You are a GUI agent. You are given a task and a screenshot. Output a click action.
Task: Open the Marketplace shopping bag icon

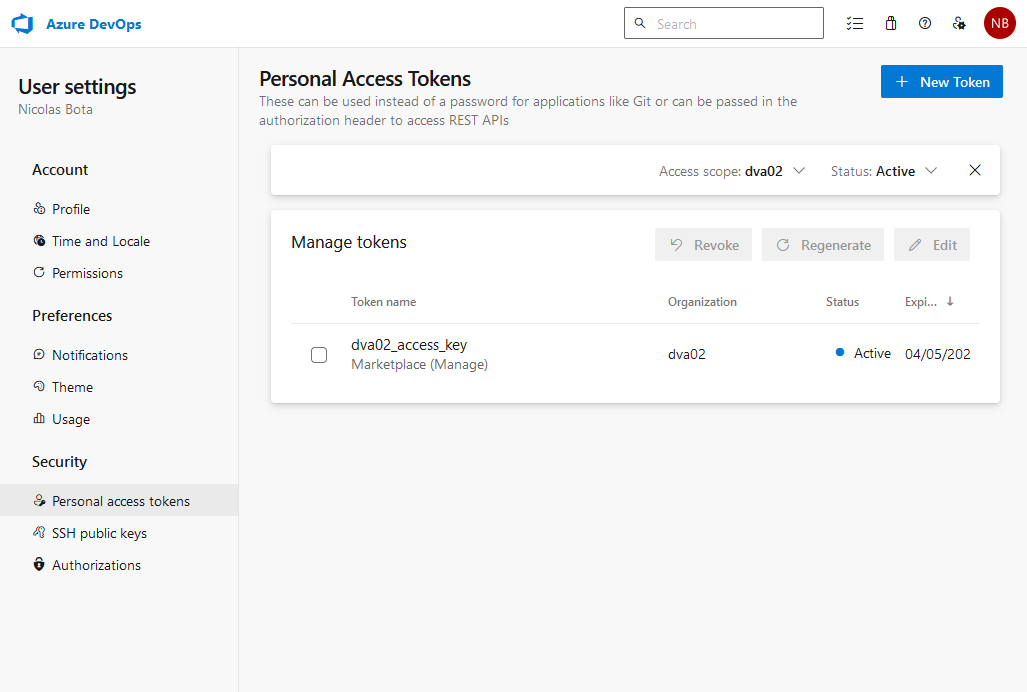click(891, 24)
